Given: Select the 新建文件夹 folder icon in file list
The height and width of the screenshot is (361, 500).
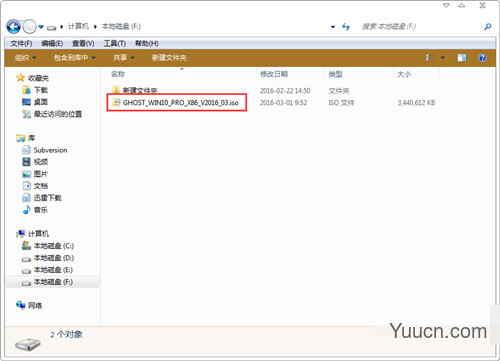Looking at the screenshot, I should [x=116, y=90].
